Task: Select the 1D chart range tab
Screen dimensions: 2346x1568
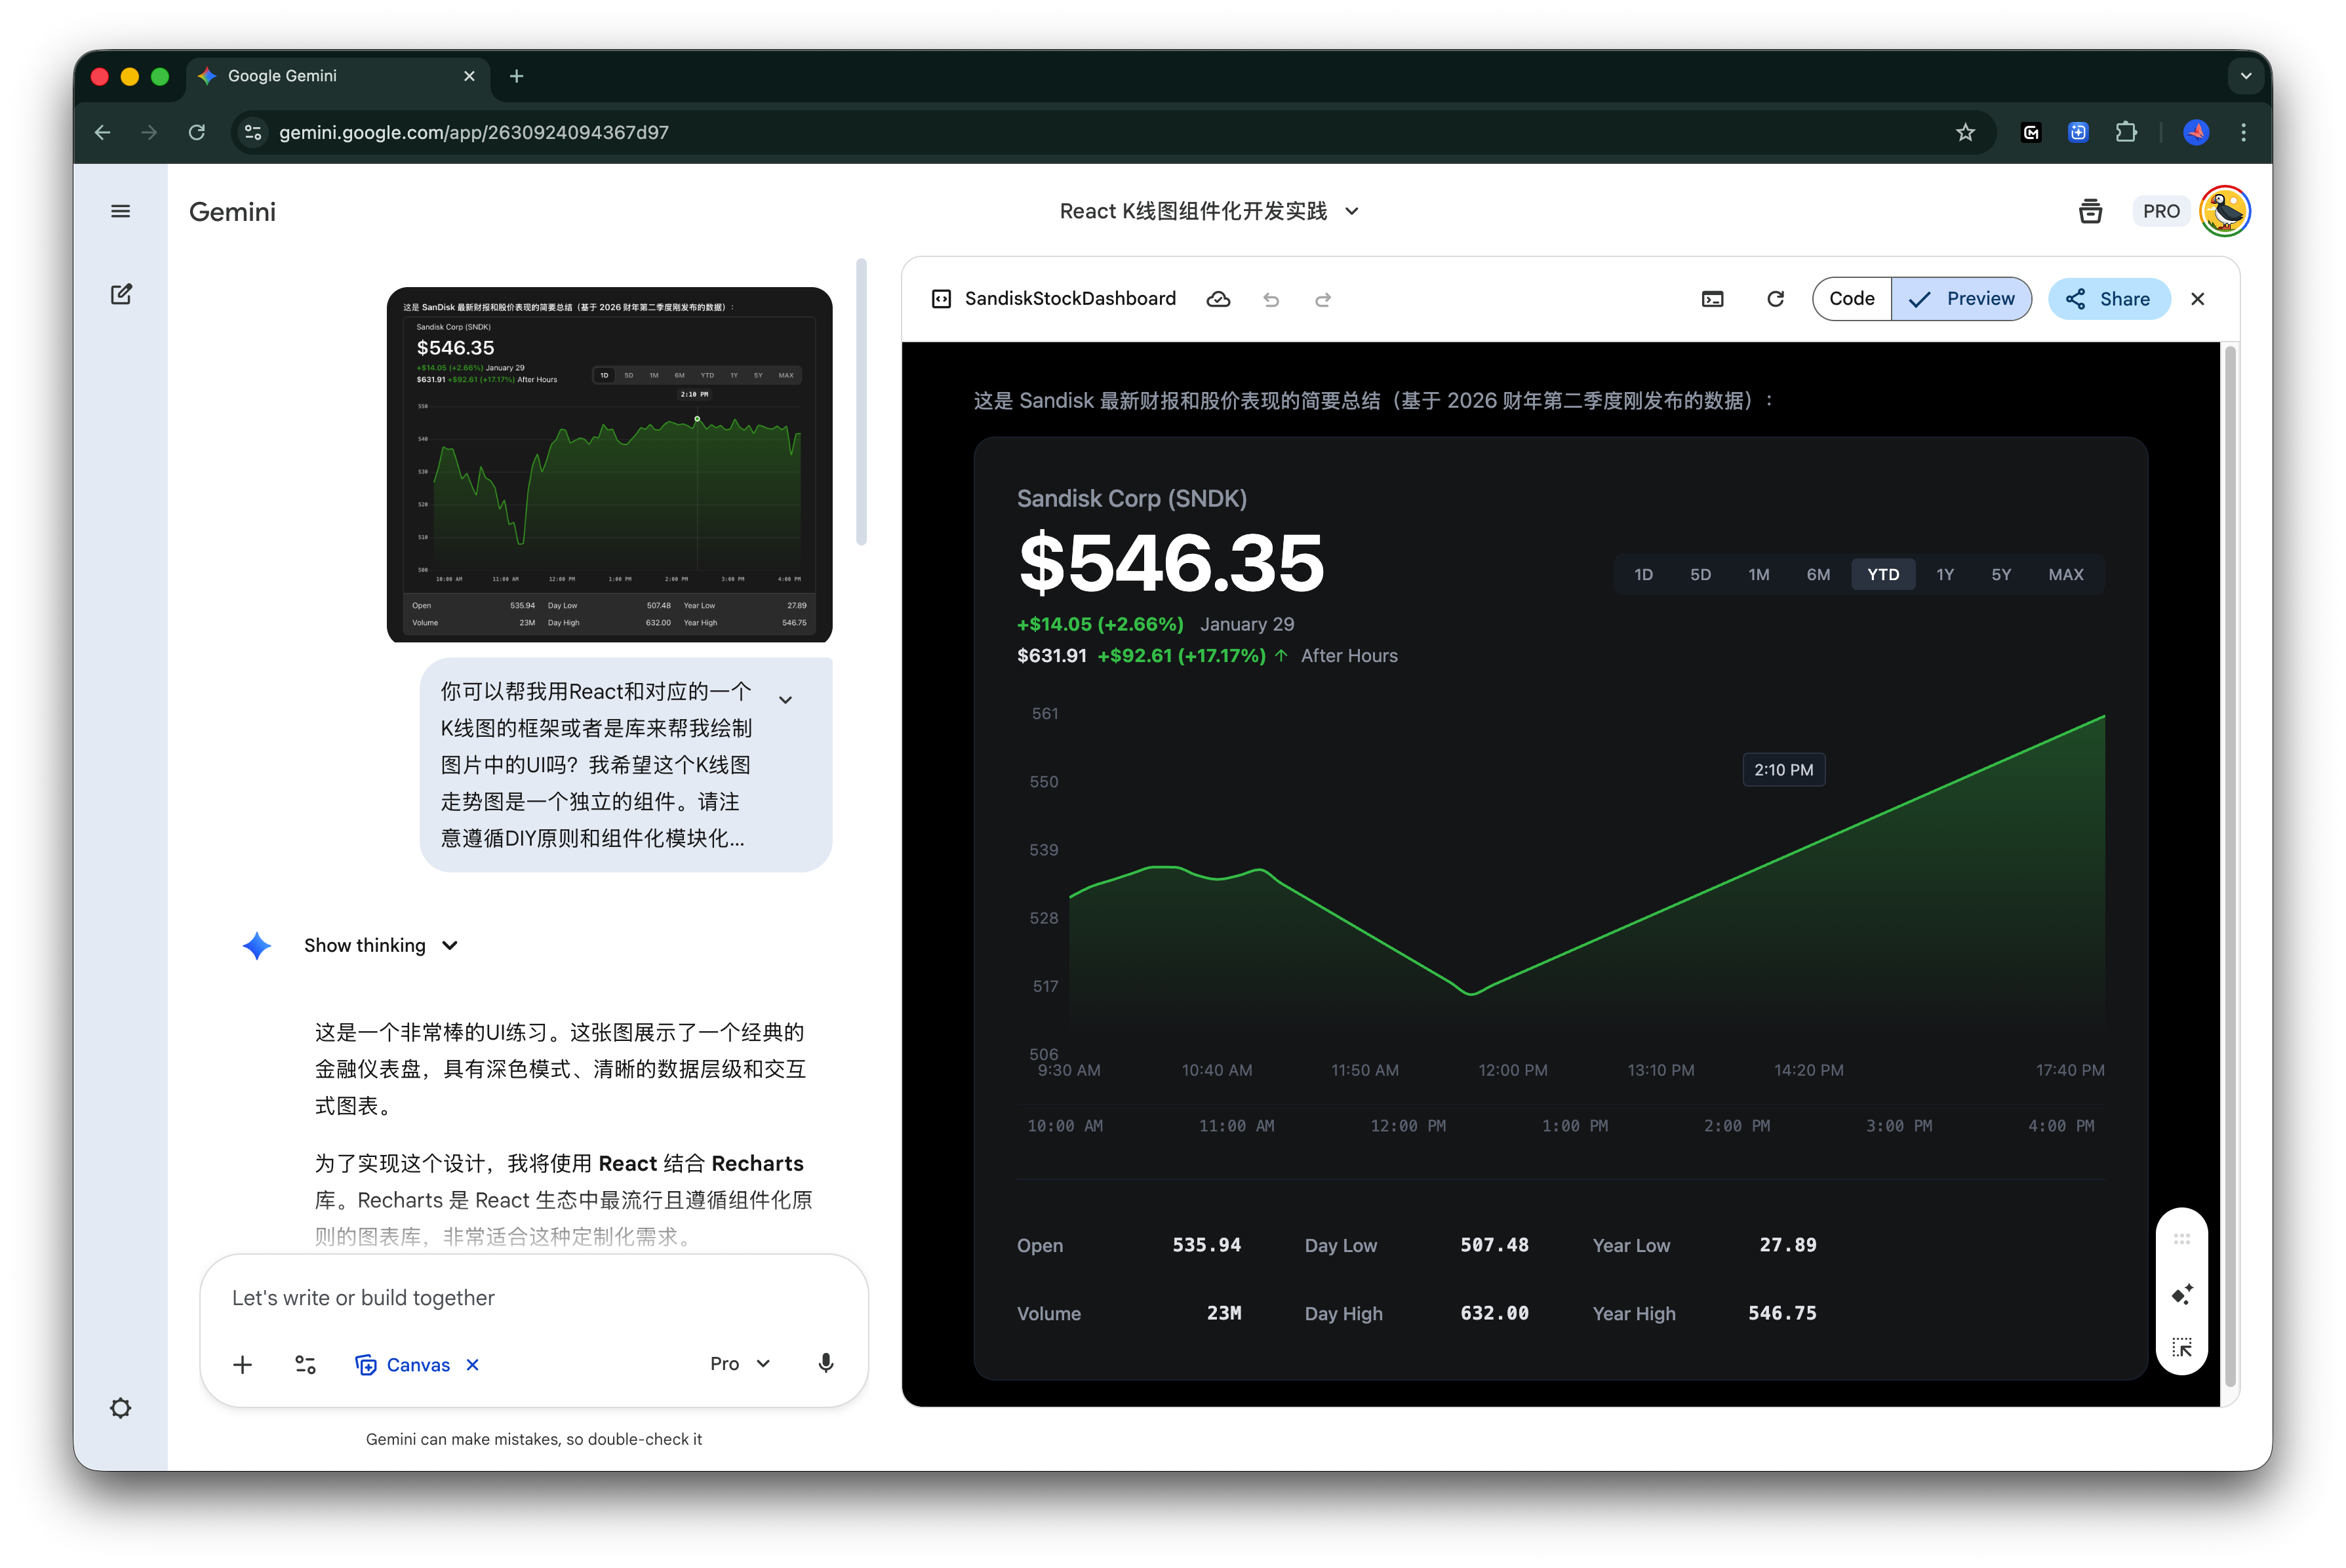Action: [x=1643, y=574]
